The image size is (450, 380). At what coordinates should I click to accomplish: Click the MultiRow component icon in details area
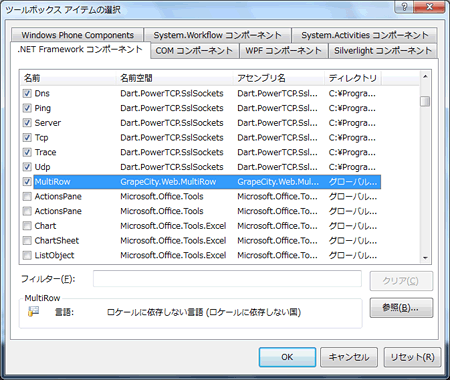33,311
